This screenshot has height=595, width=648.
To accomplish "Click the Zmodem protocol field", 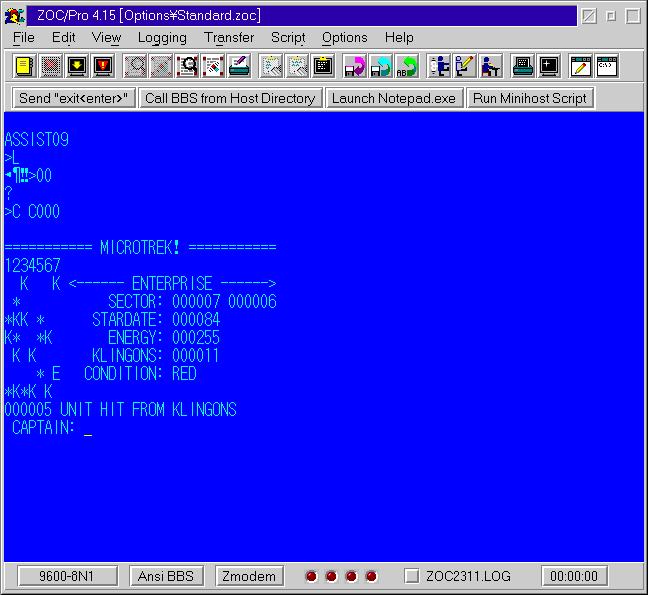I will tap(249, 576).
